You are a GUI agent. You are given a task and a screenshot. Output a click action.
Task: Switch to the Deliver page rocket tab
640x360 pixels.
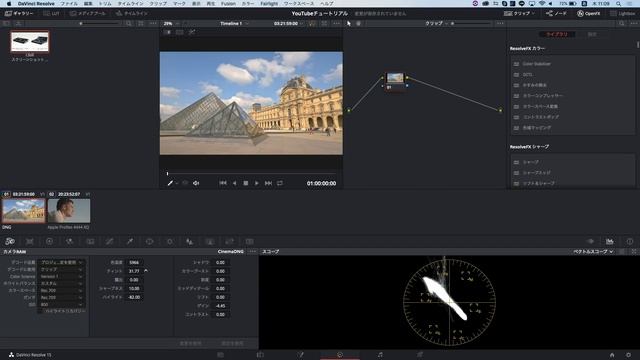point(420,355)
